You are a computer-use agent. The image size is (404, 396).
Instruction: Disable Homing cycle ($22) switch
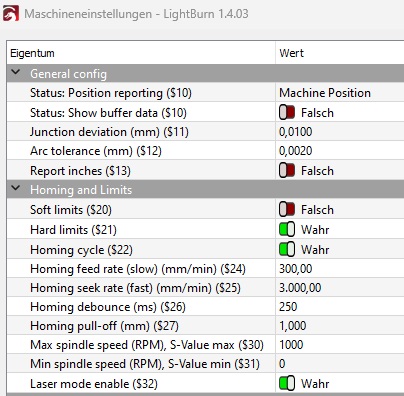coord(287,250)
